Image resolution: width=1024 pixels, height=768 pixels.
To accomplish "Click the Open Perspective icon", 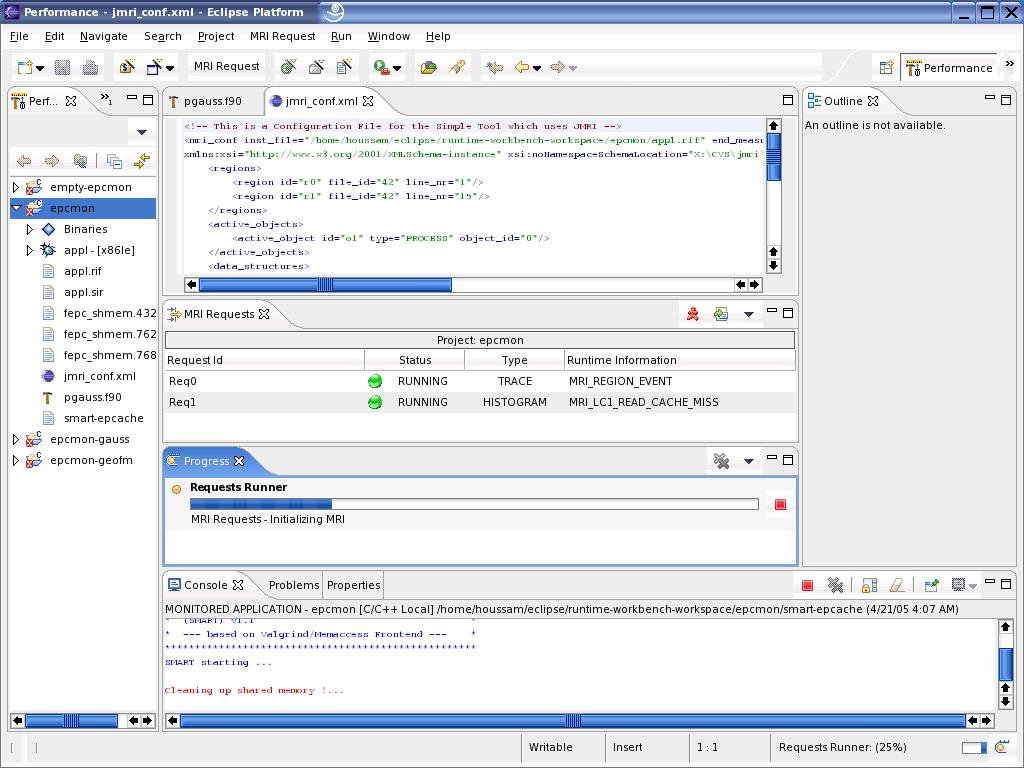I will click(x=886, y=67).
